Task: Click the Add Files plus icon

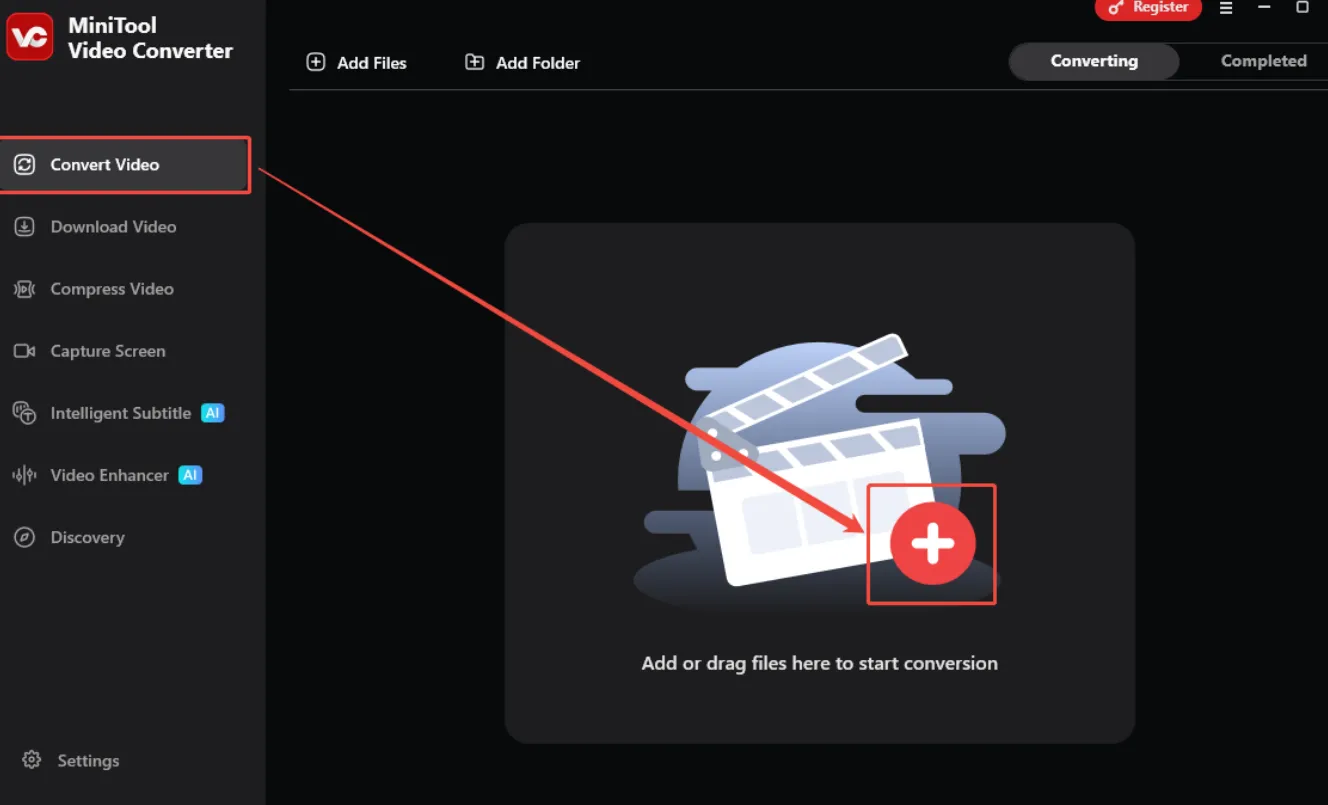Action: [316, 62]
